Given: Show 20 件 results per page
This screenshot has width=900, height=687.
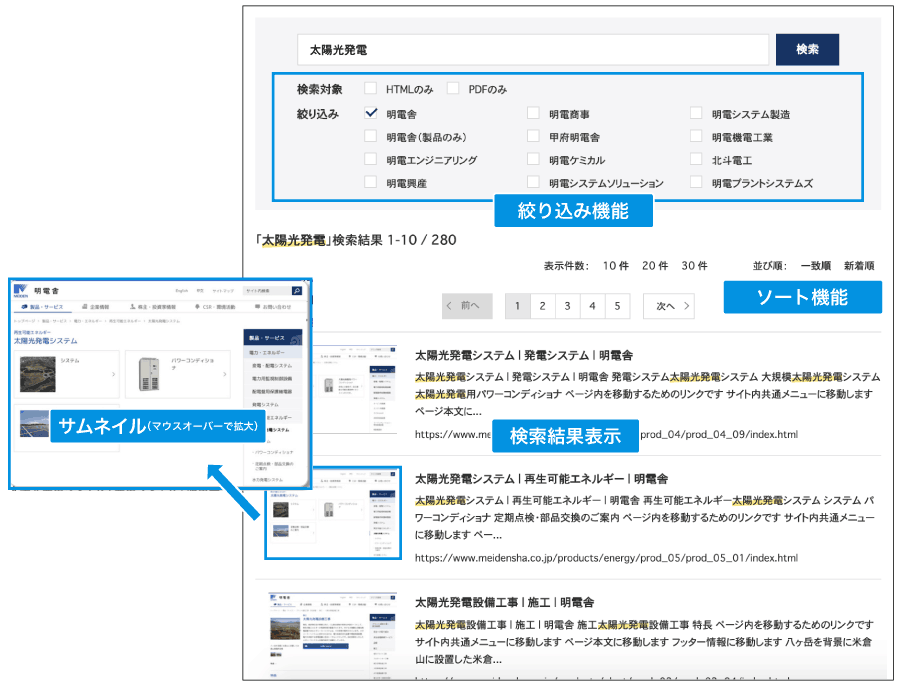Looking at the screenshot, I should 655,266.
